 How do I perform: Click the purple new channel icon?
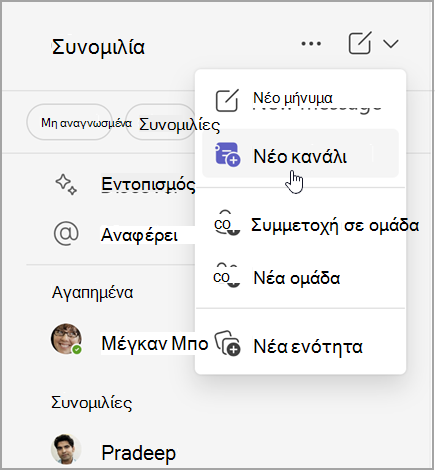(227, 154)
